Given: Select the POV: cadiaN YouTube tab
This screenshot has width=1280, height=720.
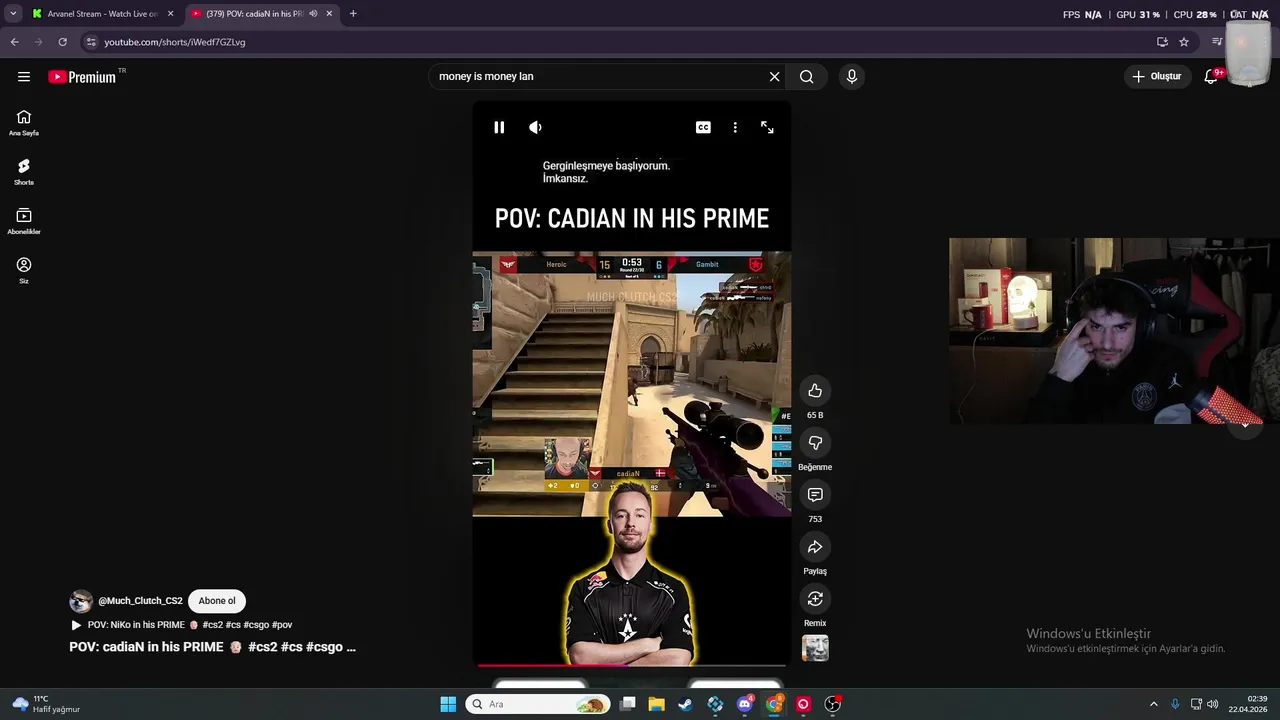Looking at the screenshot, I should (x=253, y=14).
